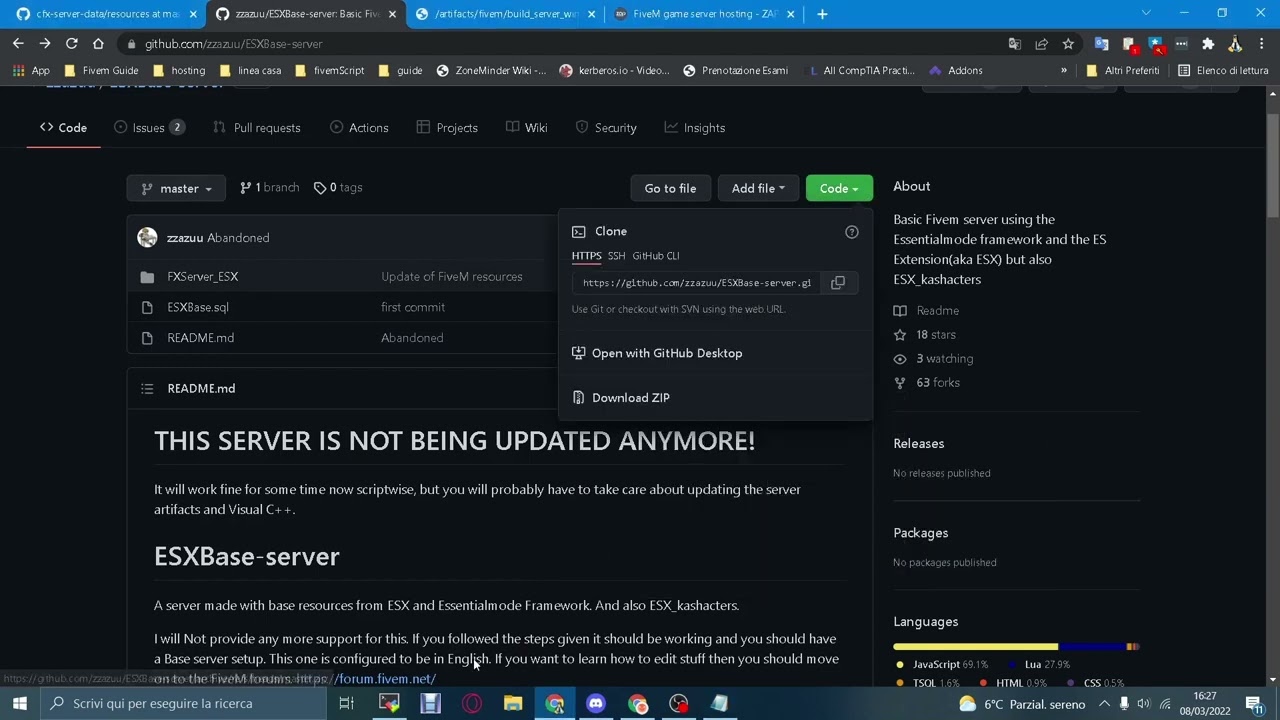Open the Insights tab
Screen dimensions: 1280x720
[x=695, y=128]
